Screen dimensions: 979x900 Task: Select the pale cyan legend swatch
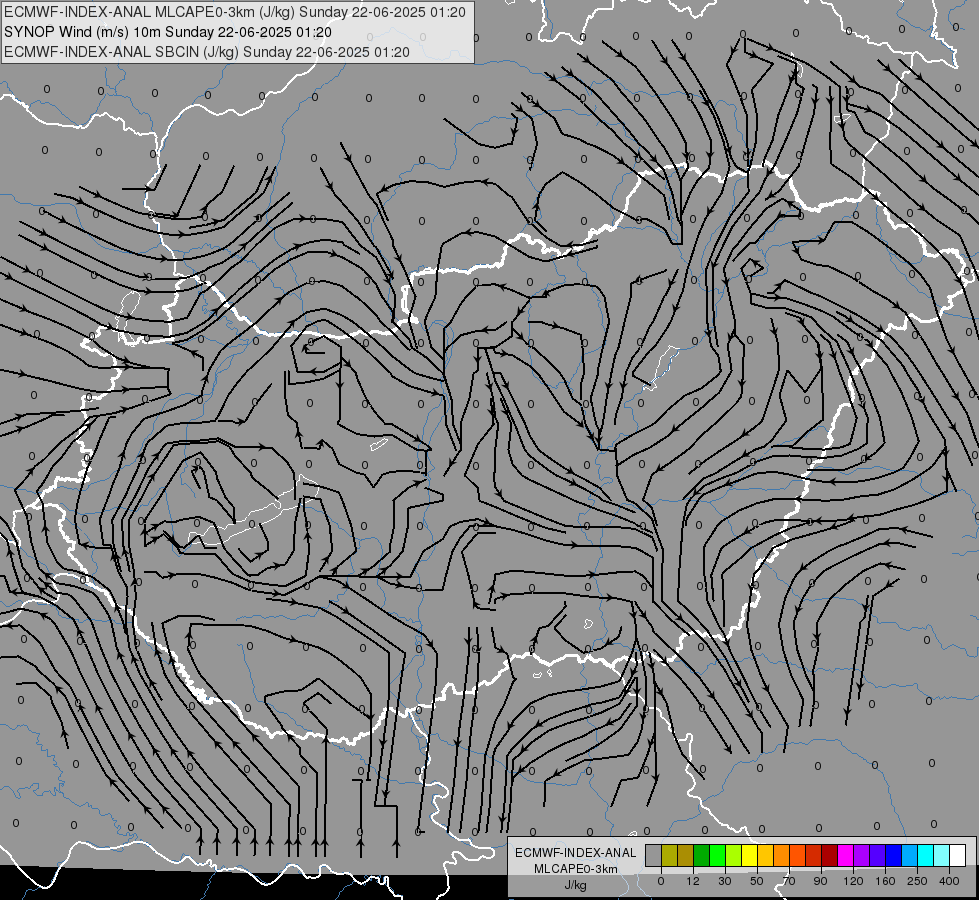pyautogui.click(x=942, y=855)
